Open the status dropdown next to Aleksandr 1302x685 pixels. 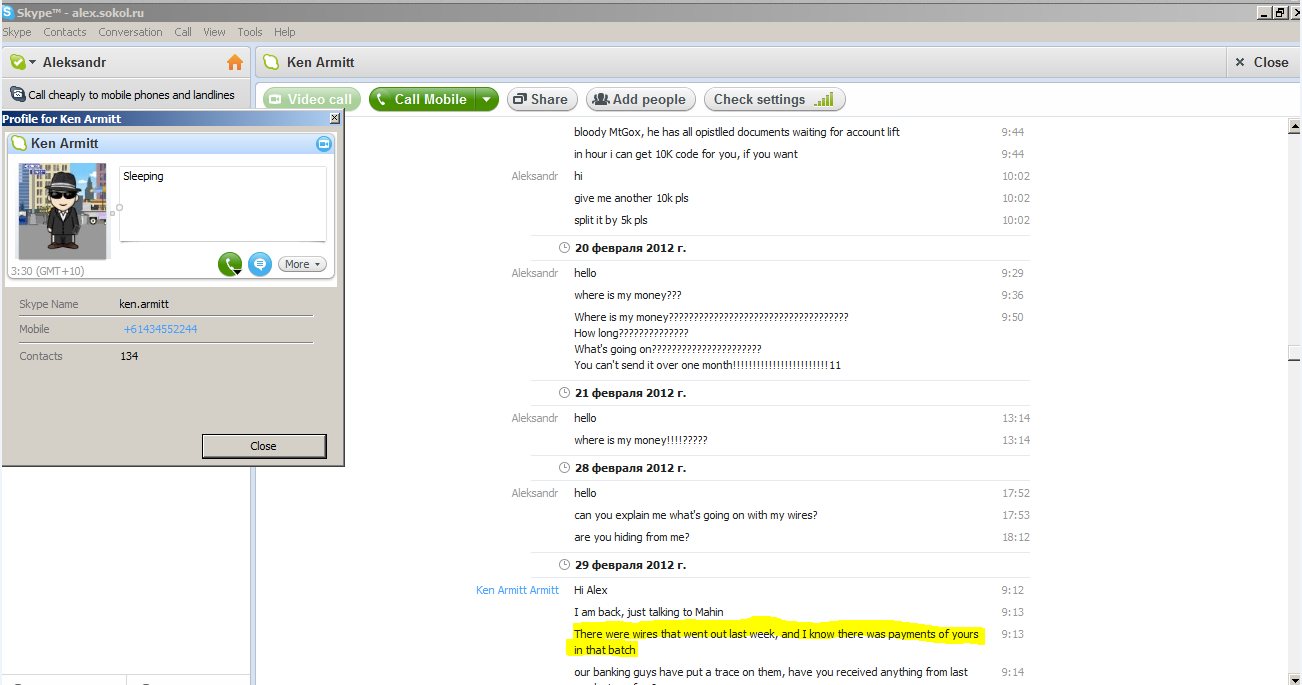coord(33,62)
